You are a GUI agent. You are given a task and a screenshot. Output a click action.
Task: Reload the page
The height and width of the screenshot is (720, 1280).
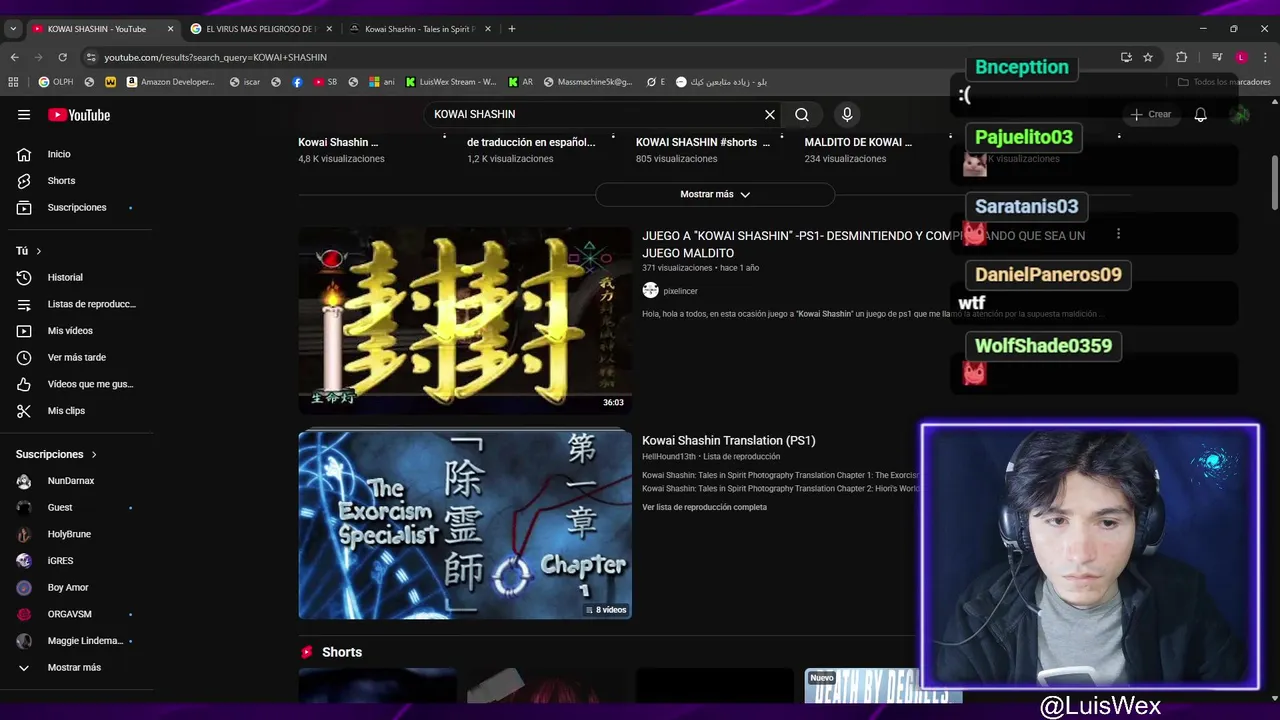click(62, 57)
